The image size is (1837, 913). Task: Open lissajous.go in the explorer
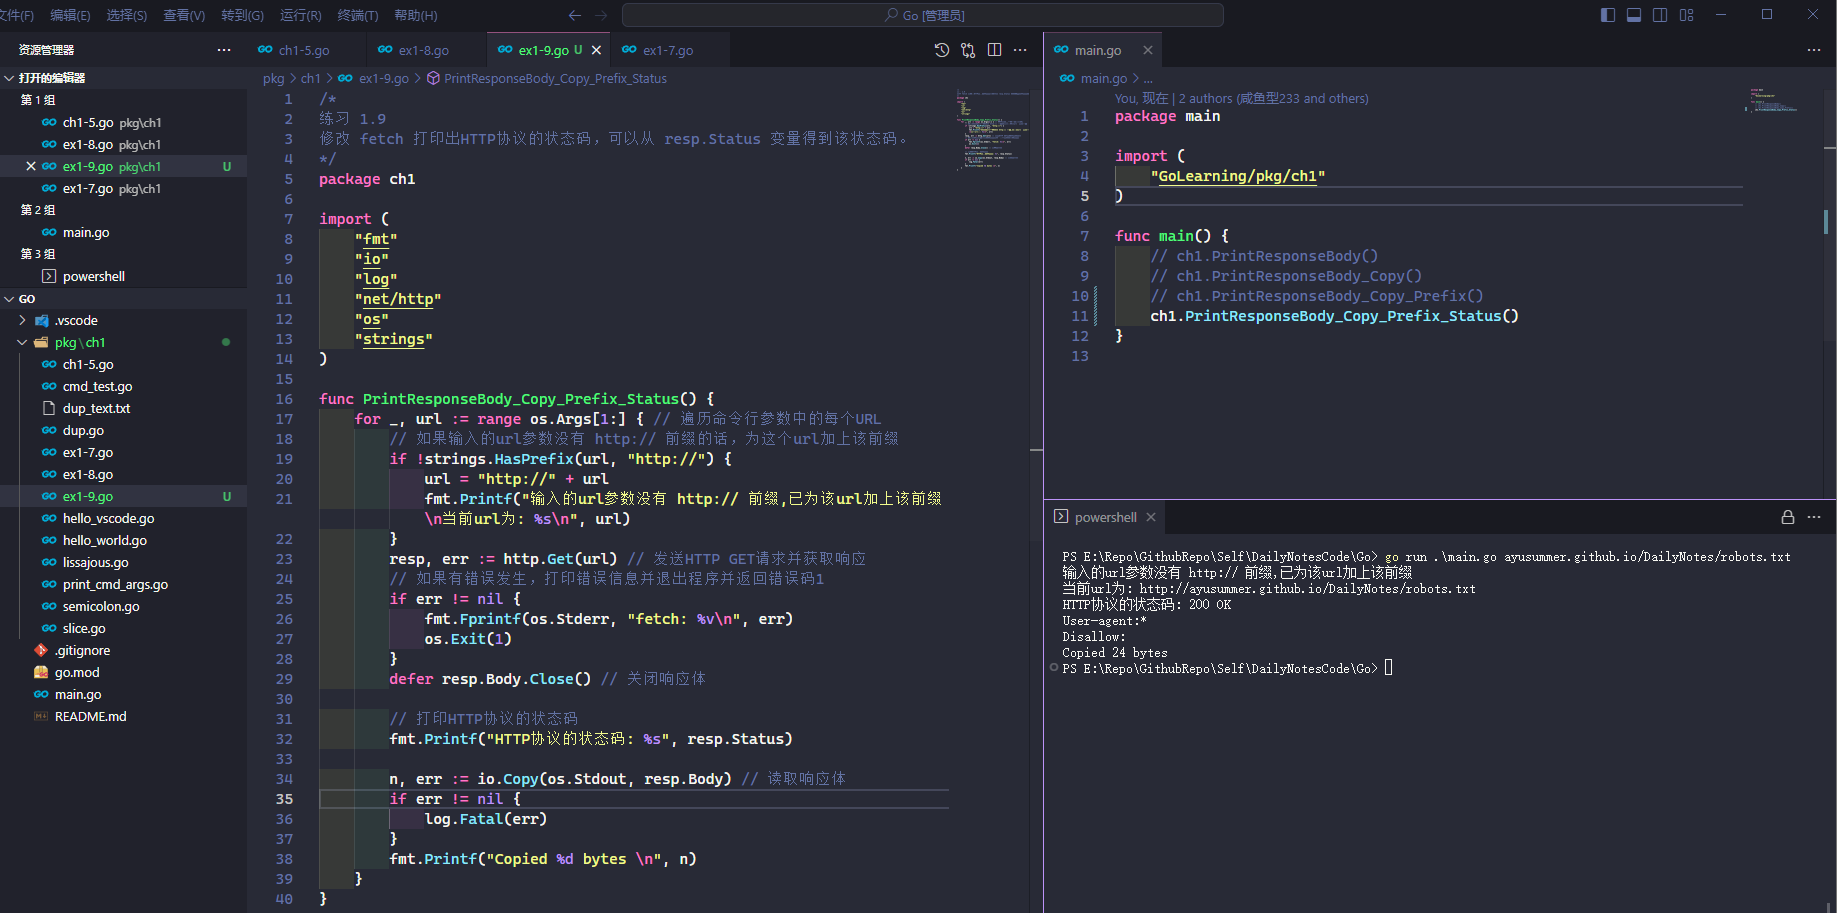(123, 562)
